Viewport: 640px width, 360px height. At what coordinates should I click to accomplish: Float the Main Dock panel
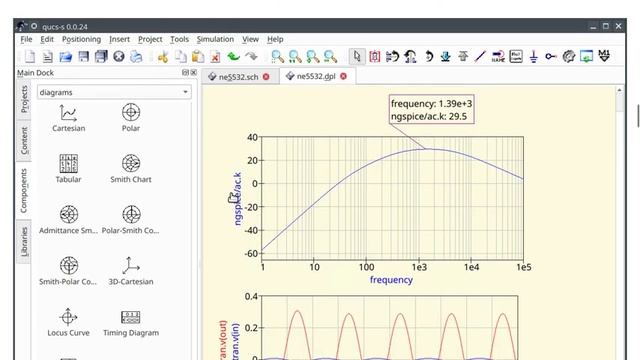coord(185,73)
